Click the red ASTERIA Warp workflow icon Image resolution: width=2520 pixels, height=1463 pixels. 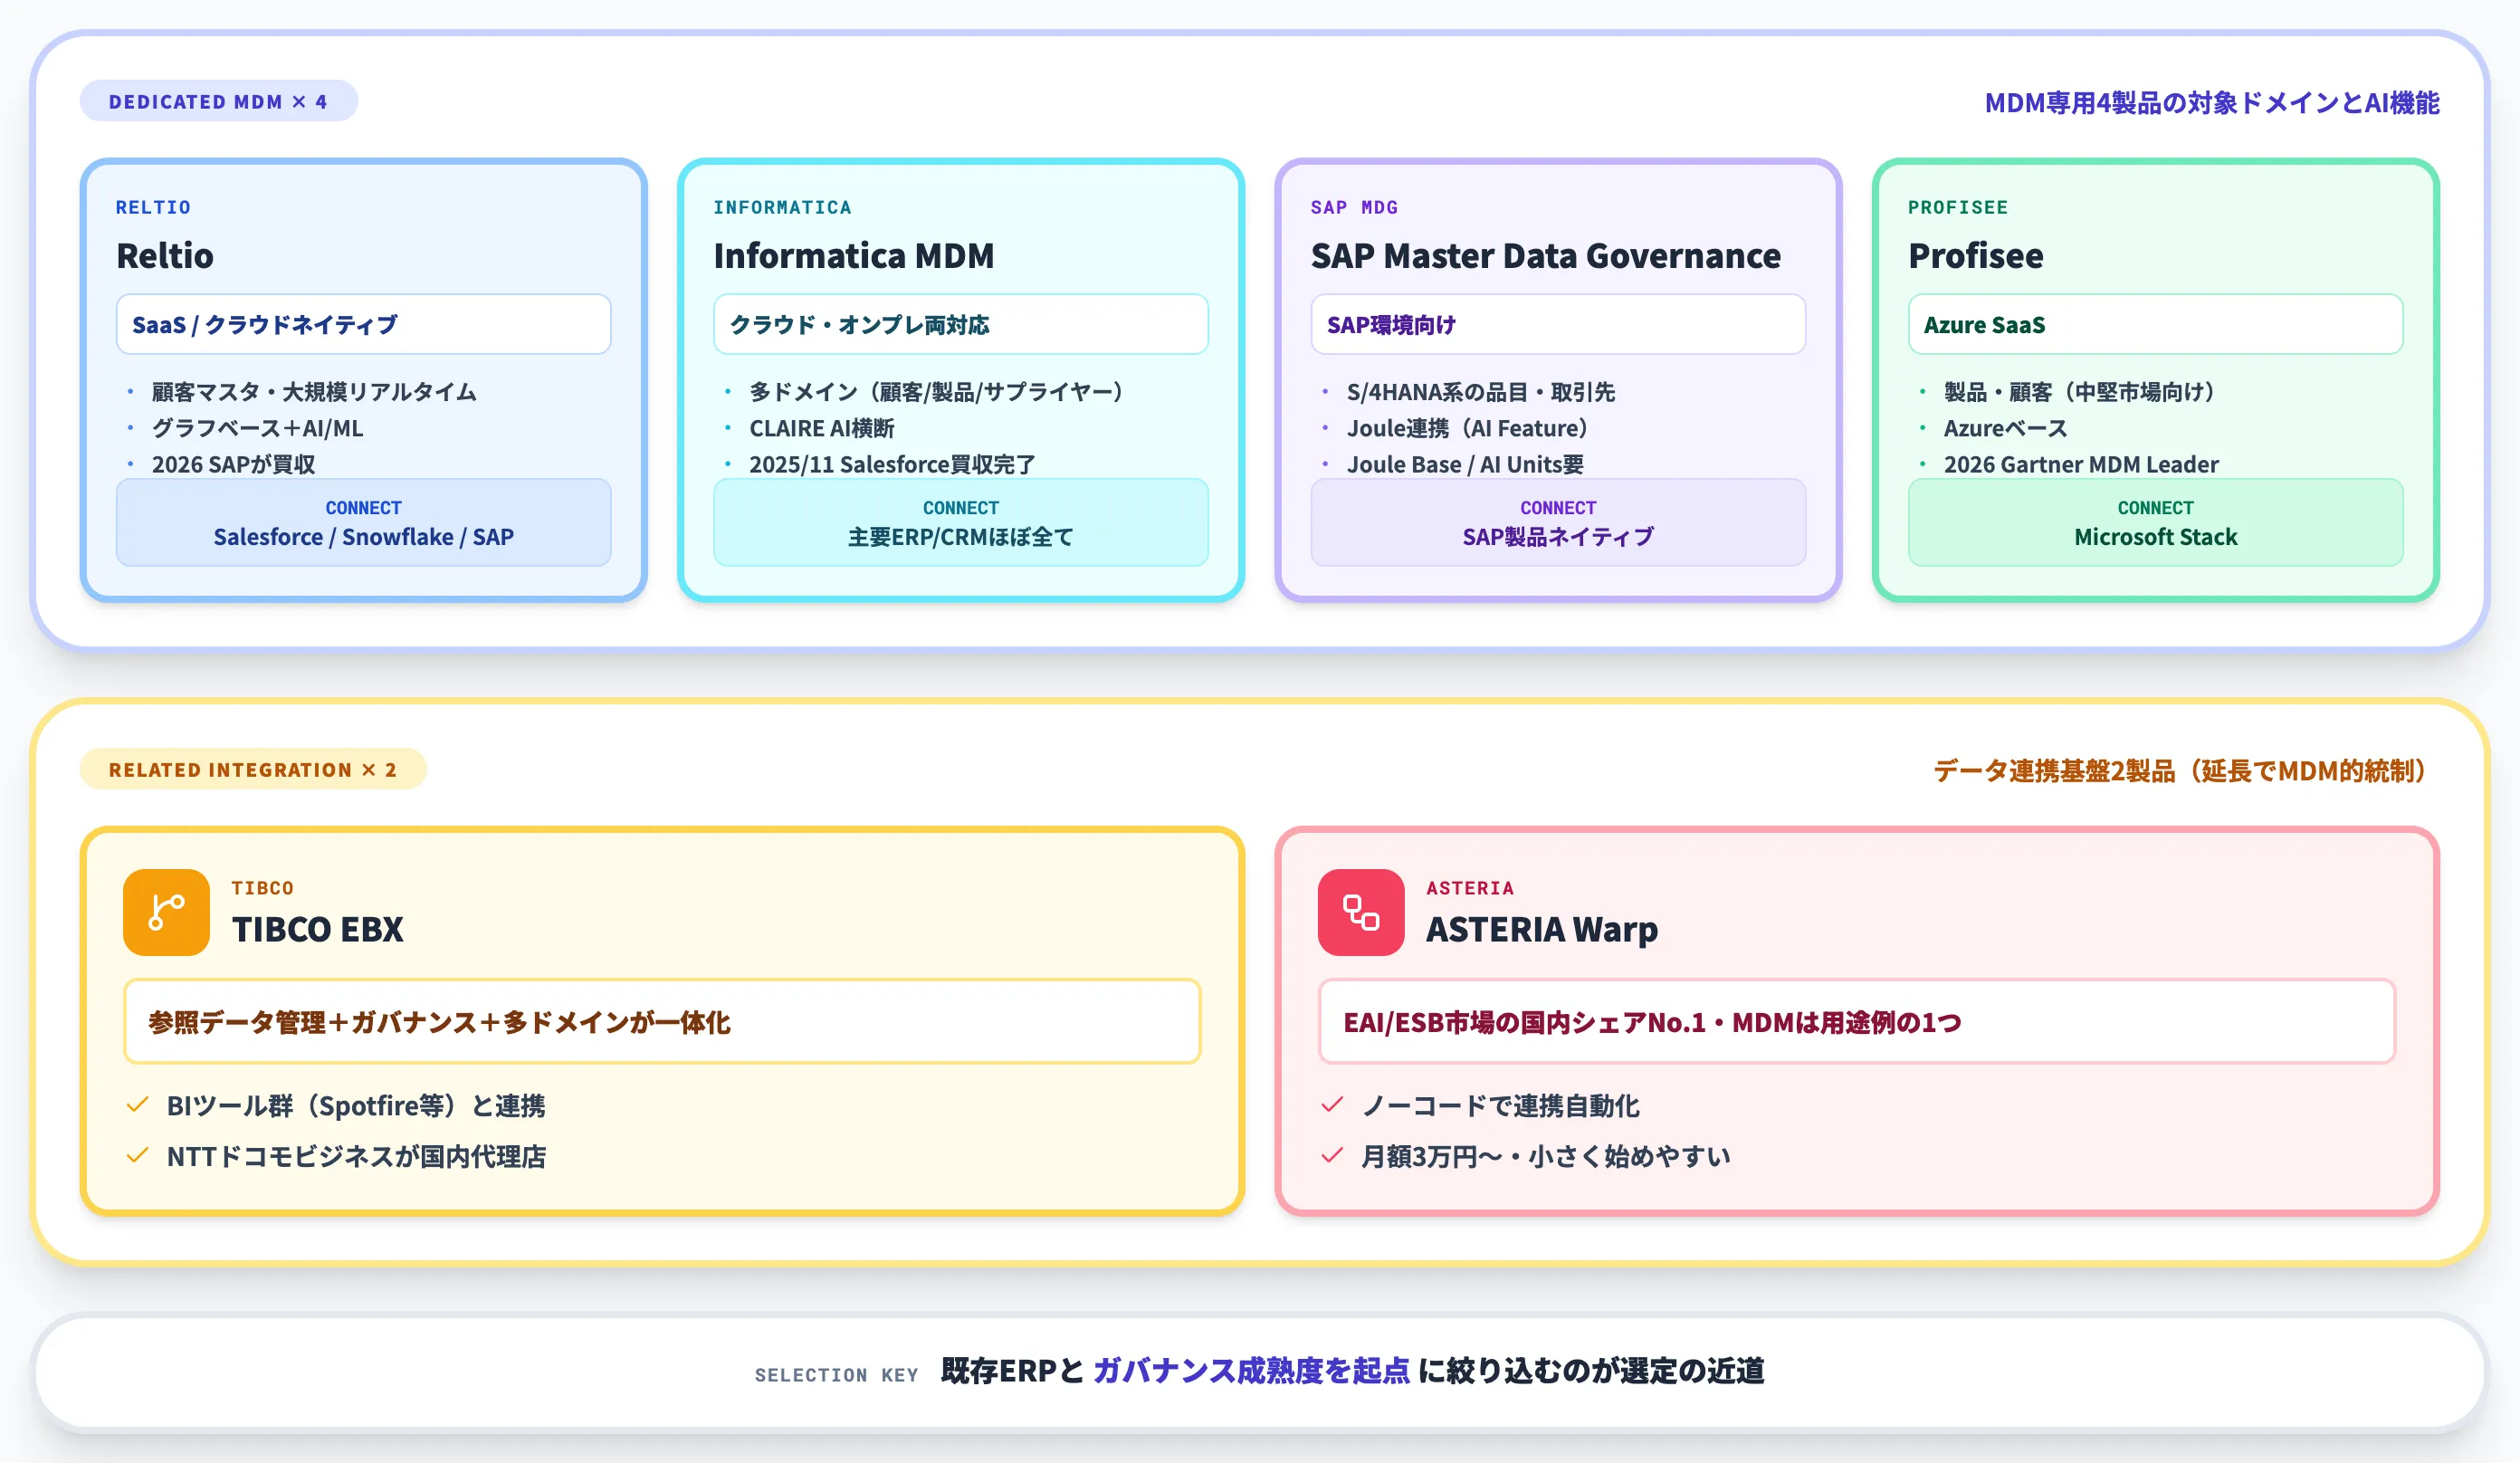[x=1361, y=912]
